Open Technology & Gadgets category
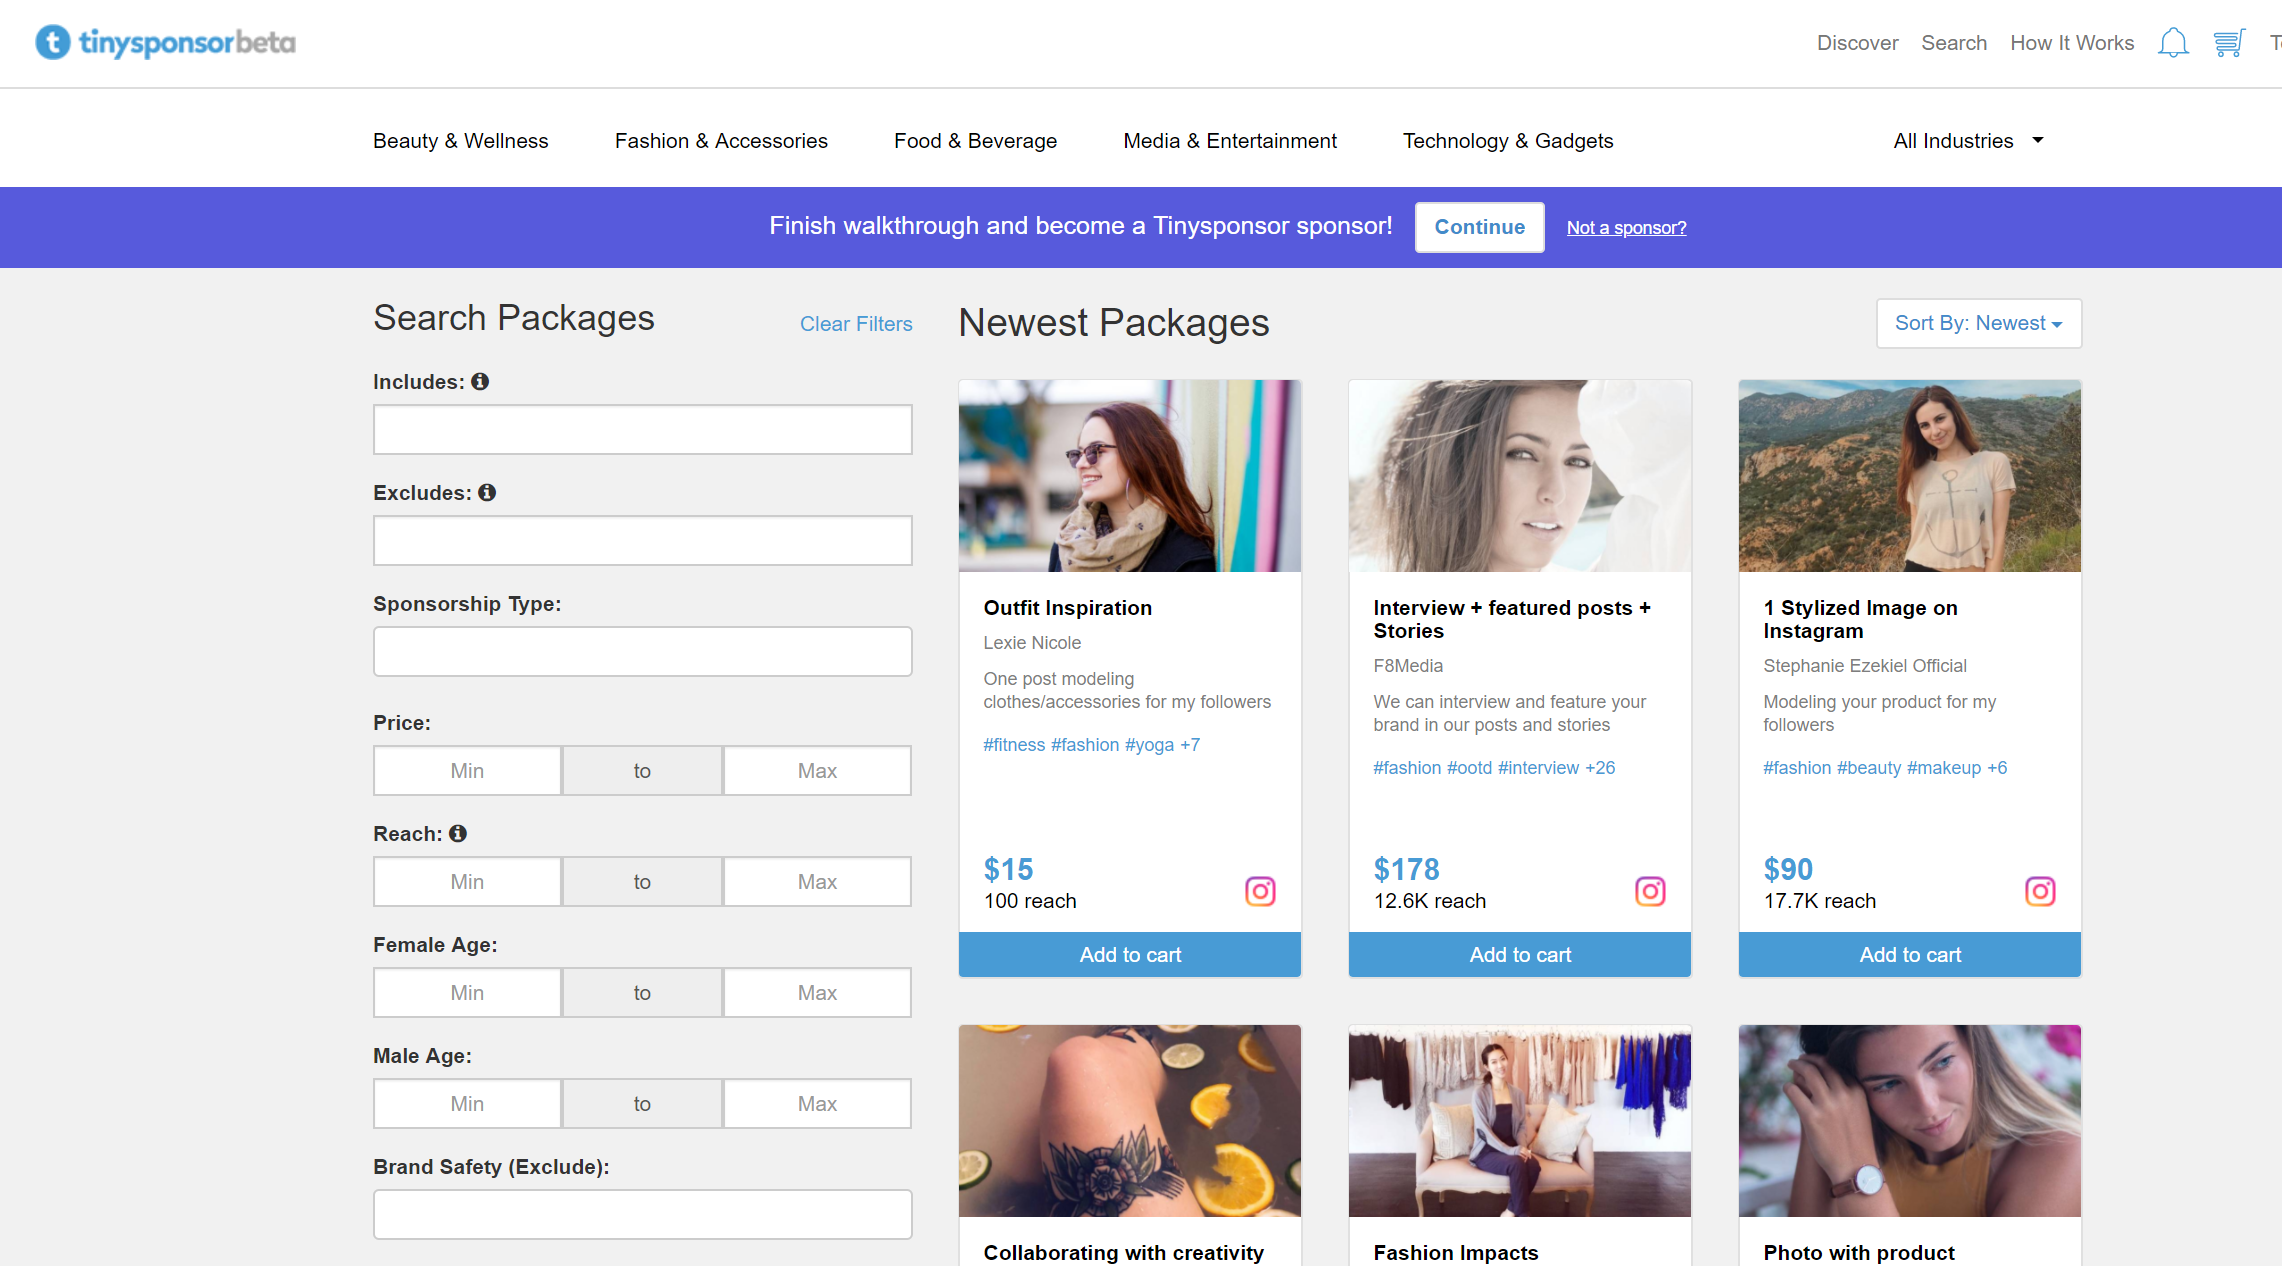 click(x=1508, y=141)
